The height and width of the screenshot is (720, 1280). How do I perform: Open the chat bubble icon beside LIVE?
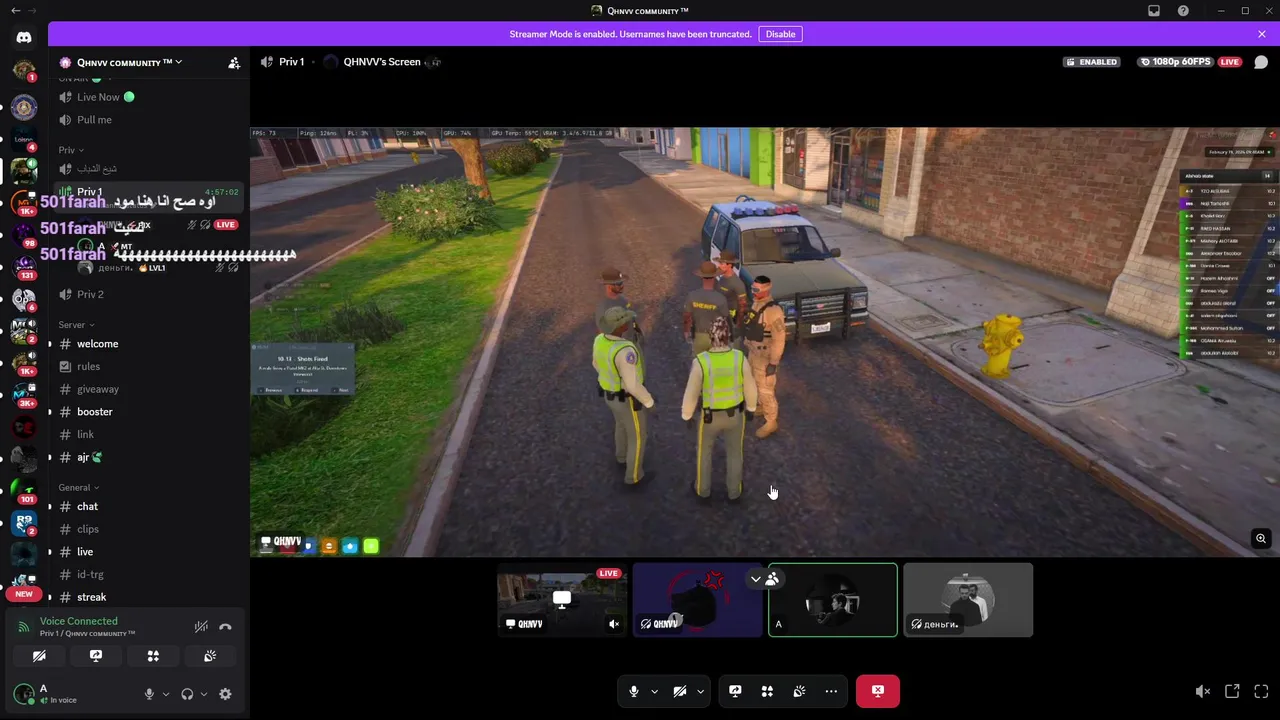(1261, 62)
